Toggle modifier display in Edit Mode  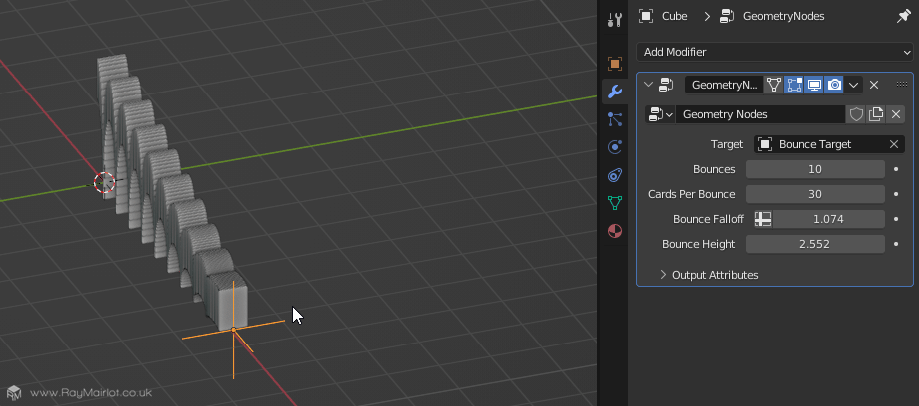[794, 85]
